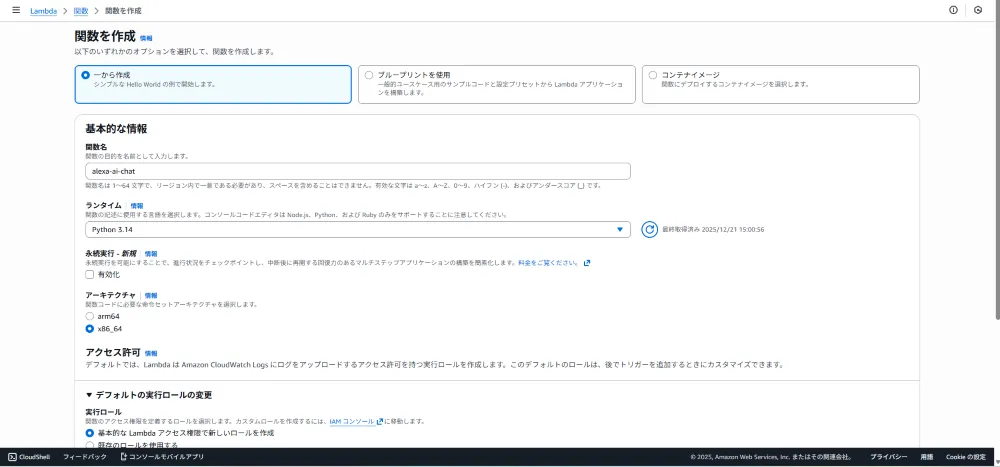The width and height of the screenshot is (1000, 467).
Task: Open the Python 3.14 runtime dropdown
Action: (x=358, y=230)
